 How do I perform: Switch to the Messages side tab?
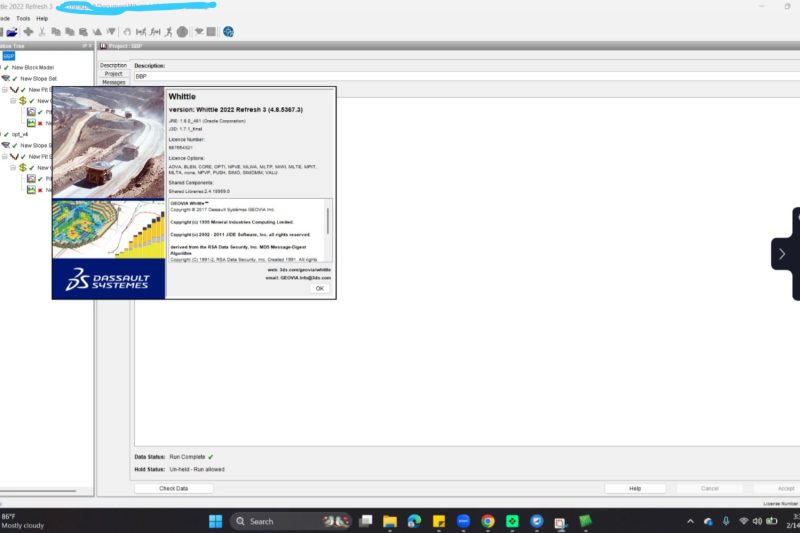pos(113,82)
